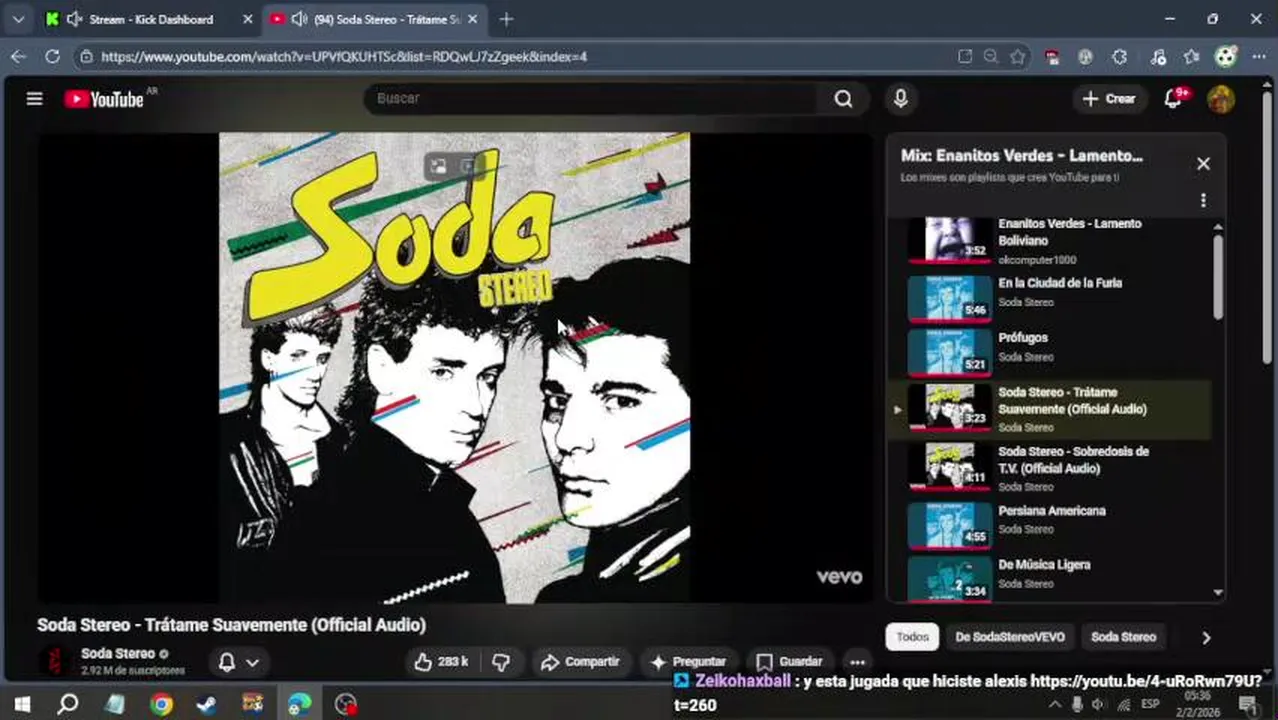1278x720 pixels.
Task: Click the playlist scrollbar down arrow
Action: point(1217,592)
